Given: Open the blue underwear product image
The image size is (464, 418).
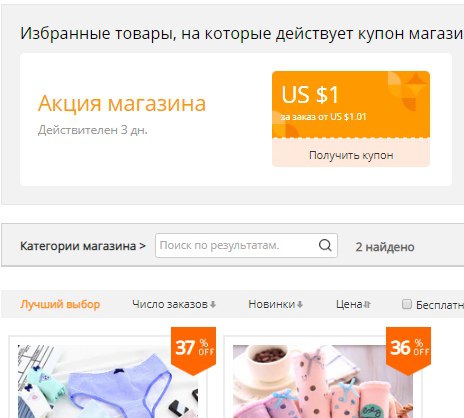Looking at the screenshot, I should pos(108,381).
